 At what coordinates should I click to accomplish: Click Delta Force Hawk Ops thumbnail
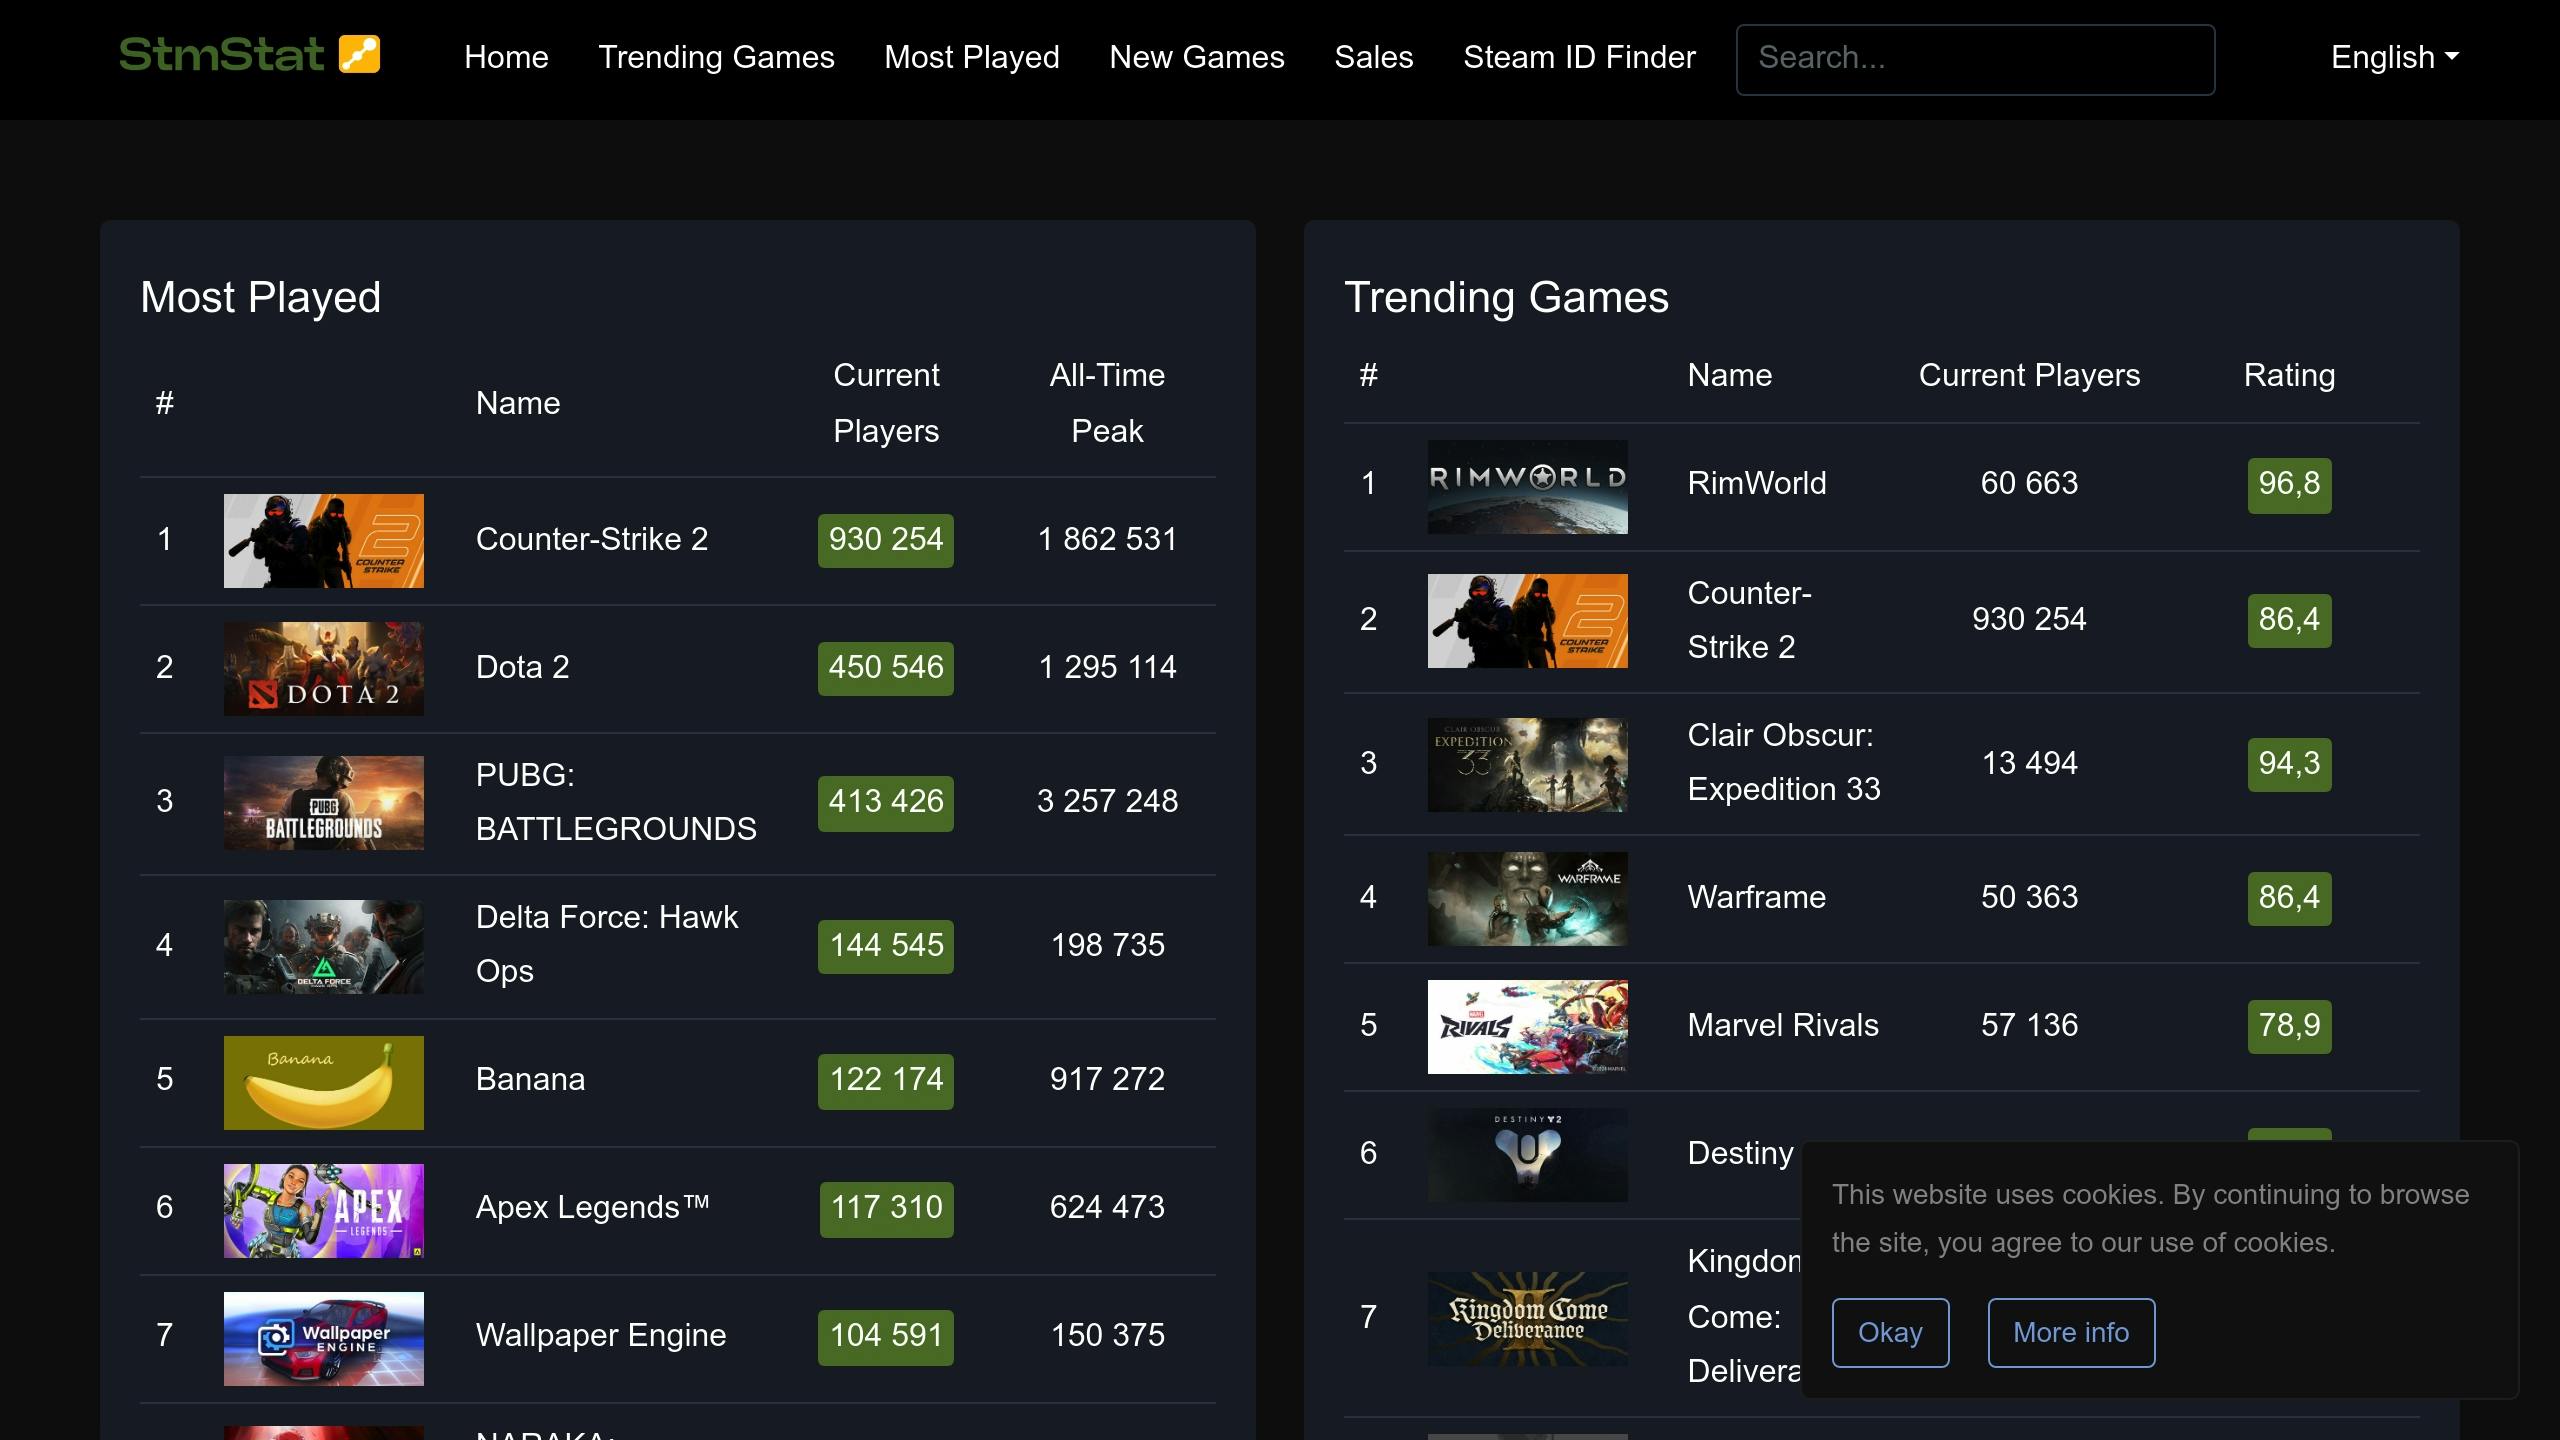[x=323, y=947]
